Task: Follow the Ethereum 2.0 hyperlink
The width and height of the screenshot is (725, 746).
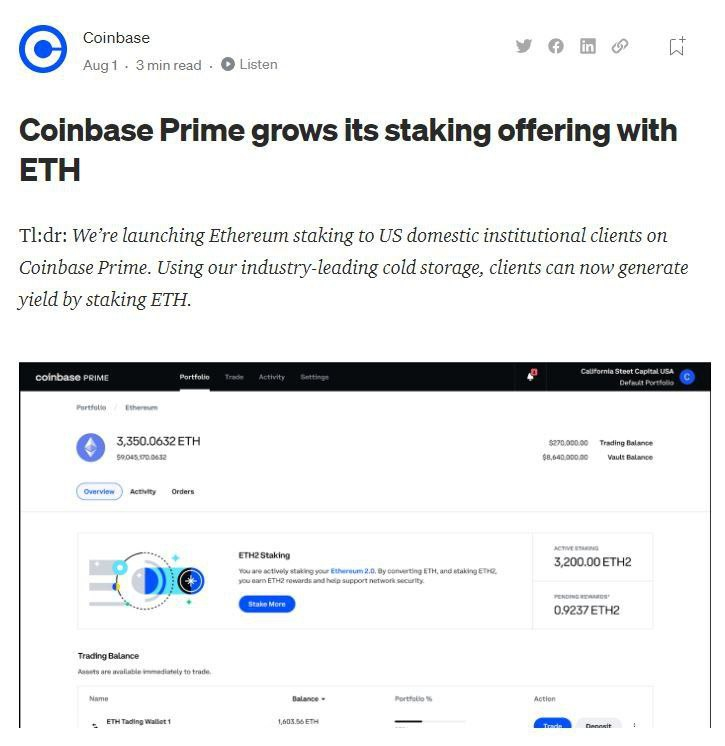Action: [353, 571]
